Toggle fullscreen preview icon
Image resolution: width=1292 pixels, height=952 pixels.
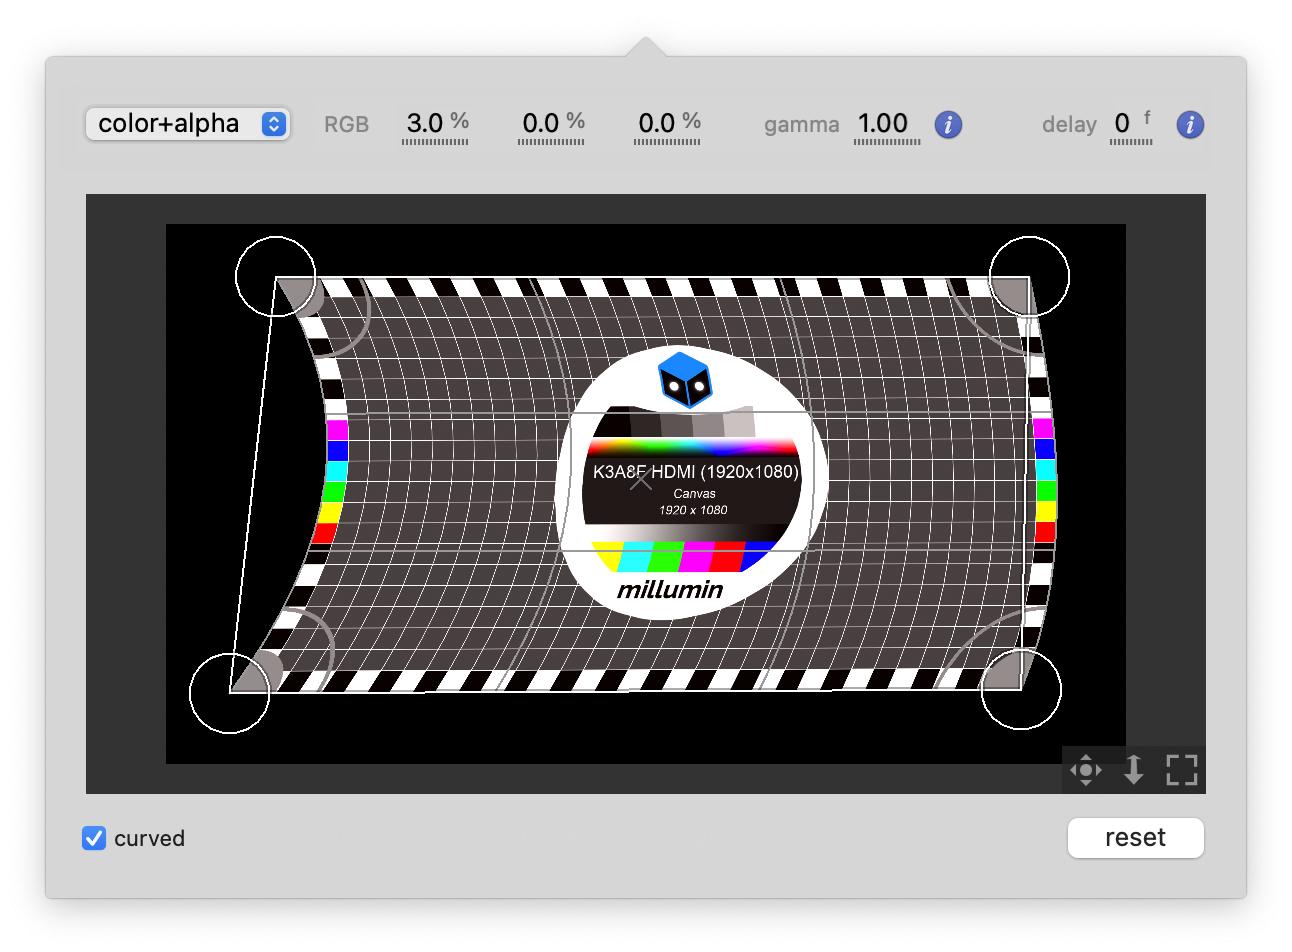(1181, 770)
